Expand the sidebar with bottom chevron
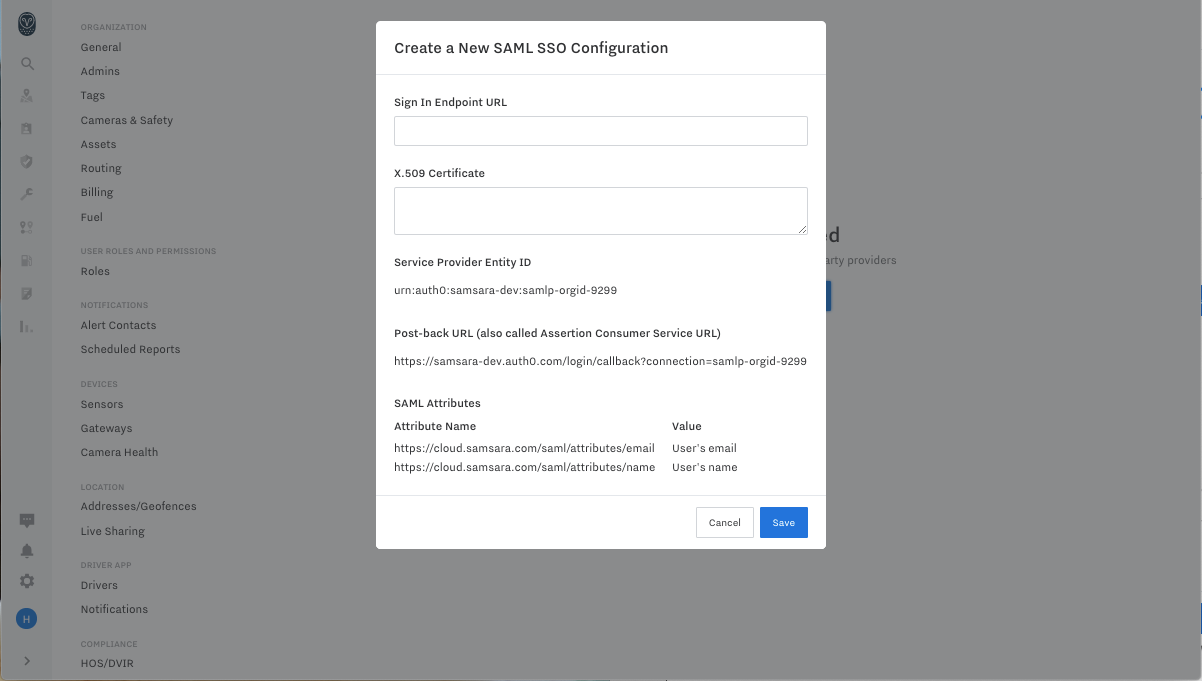 [x=27, y=661]
